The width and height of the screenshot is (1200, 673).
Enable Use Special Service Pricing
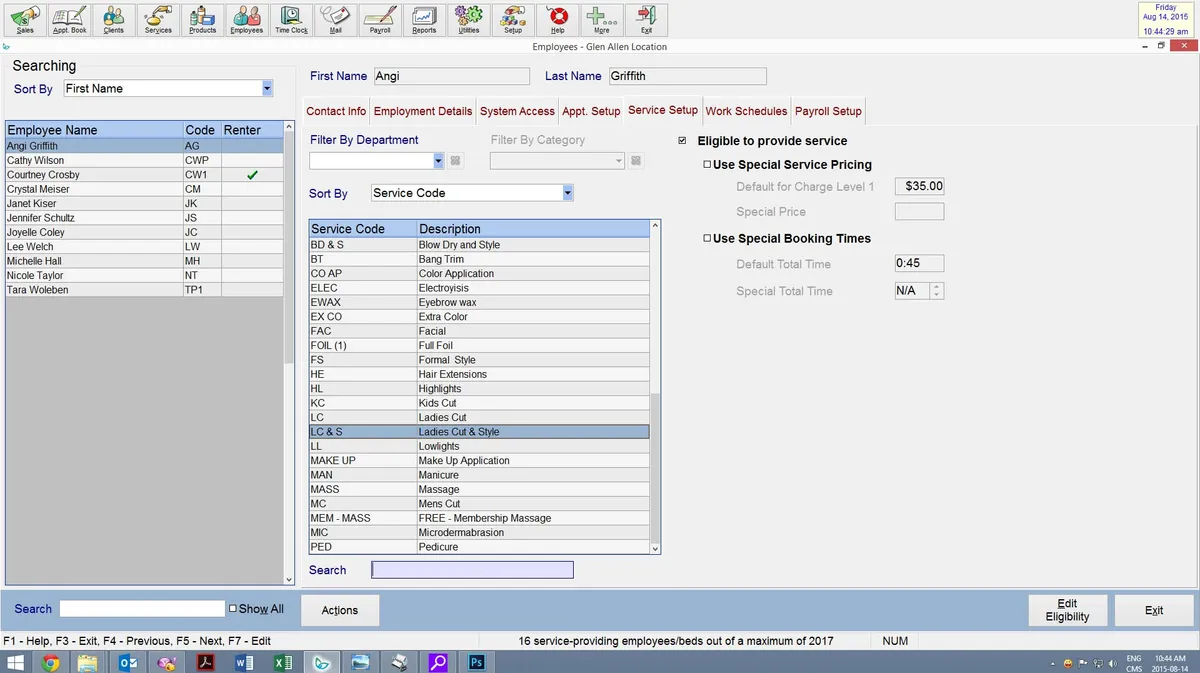point(707,165)
